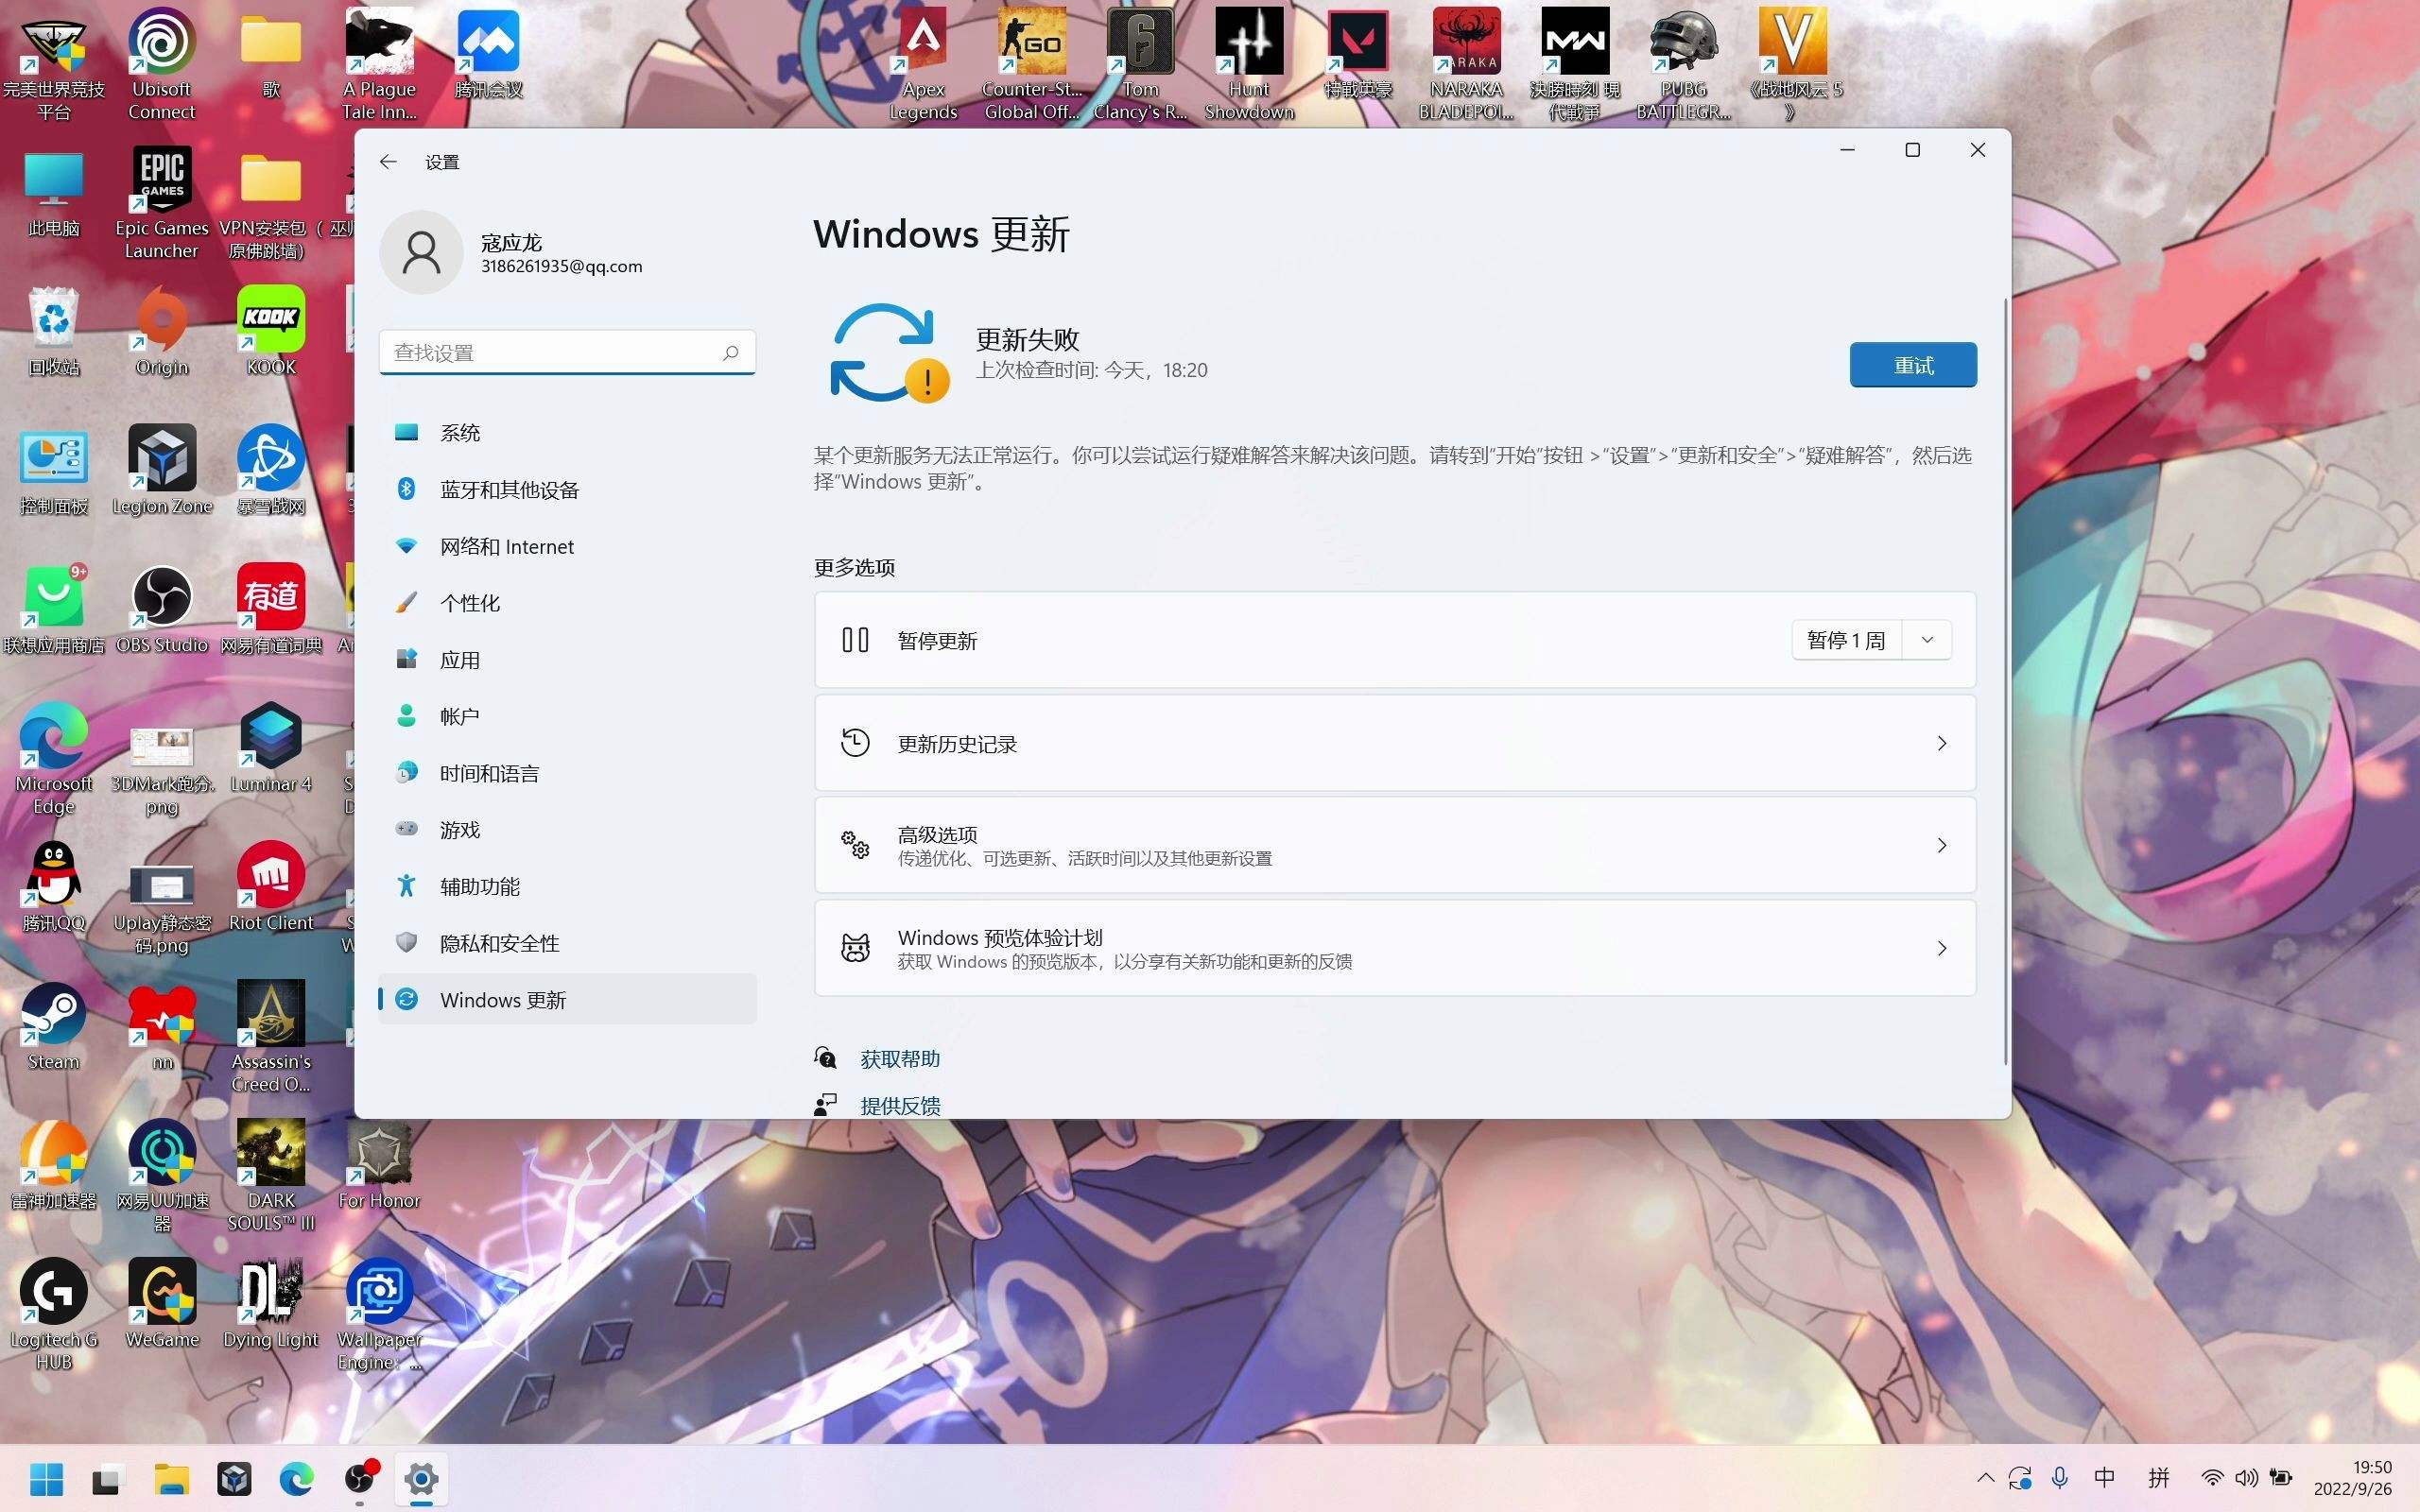This screenshot has width=2420, height=1512.
Task: Open the Windows Start menu
Action: pyautogui.click(x=46, y=1479)
